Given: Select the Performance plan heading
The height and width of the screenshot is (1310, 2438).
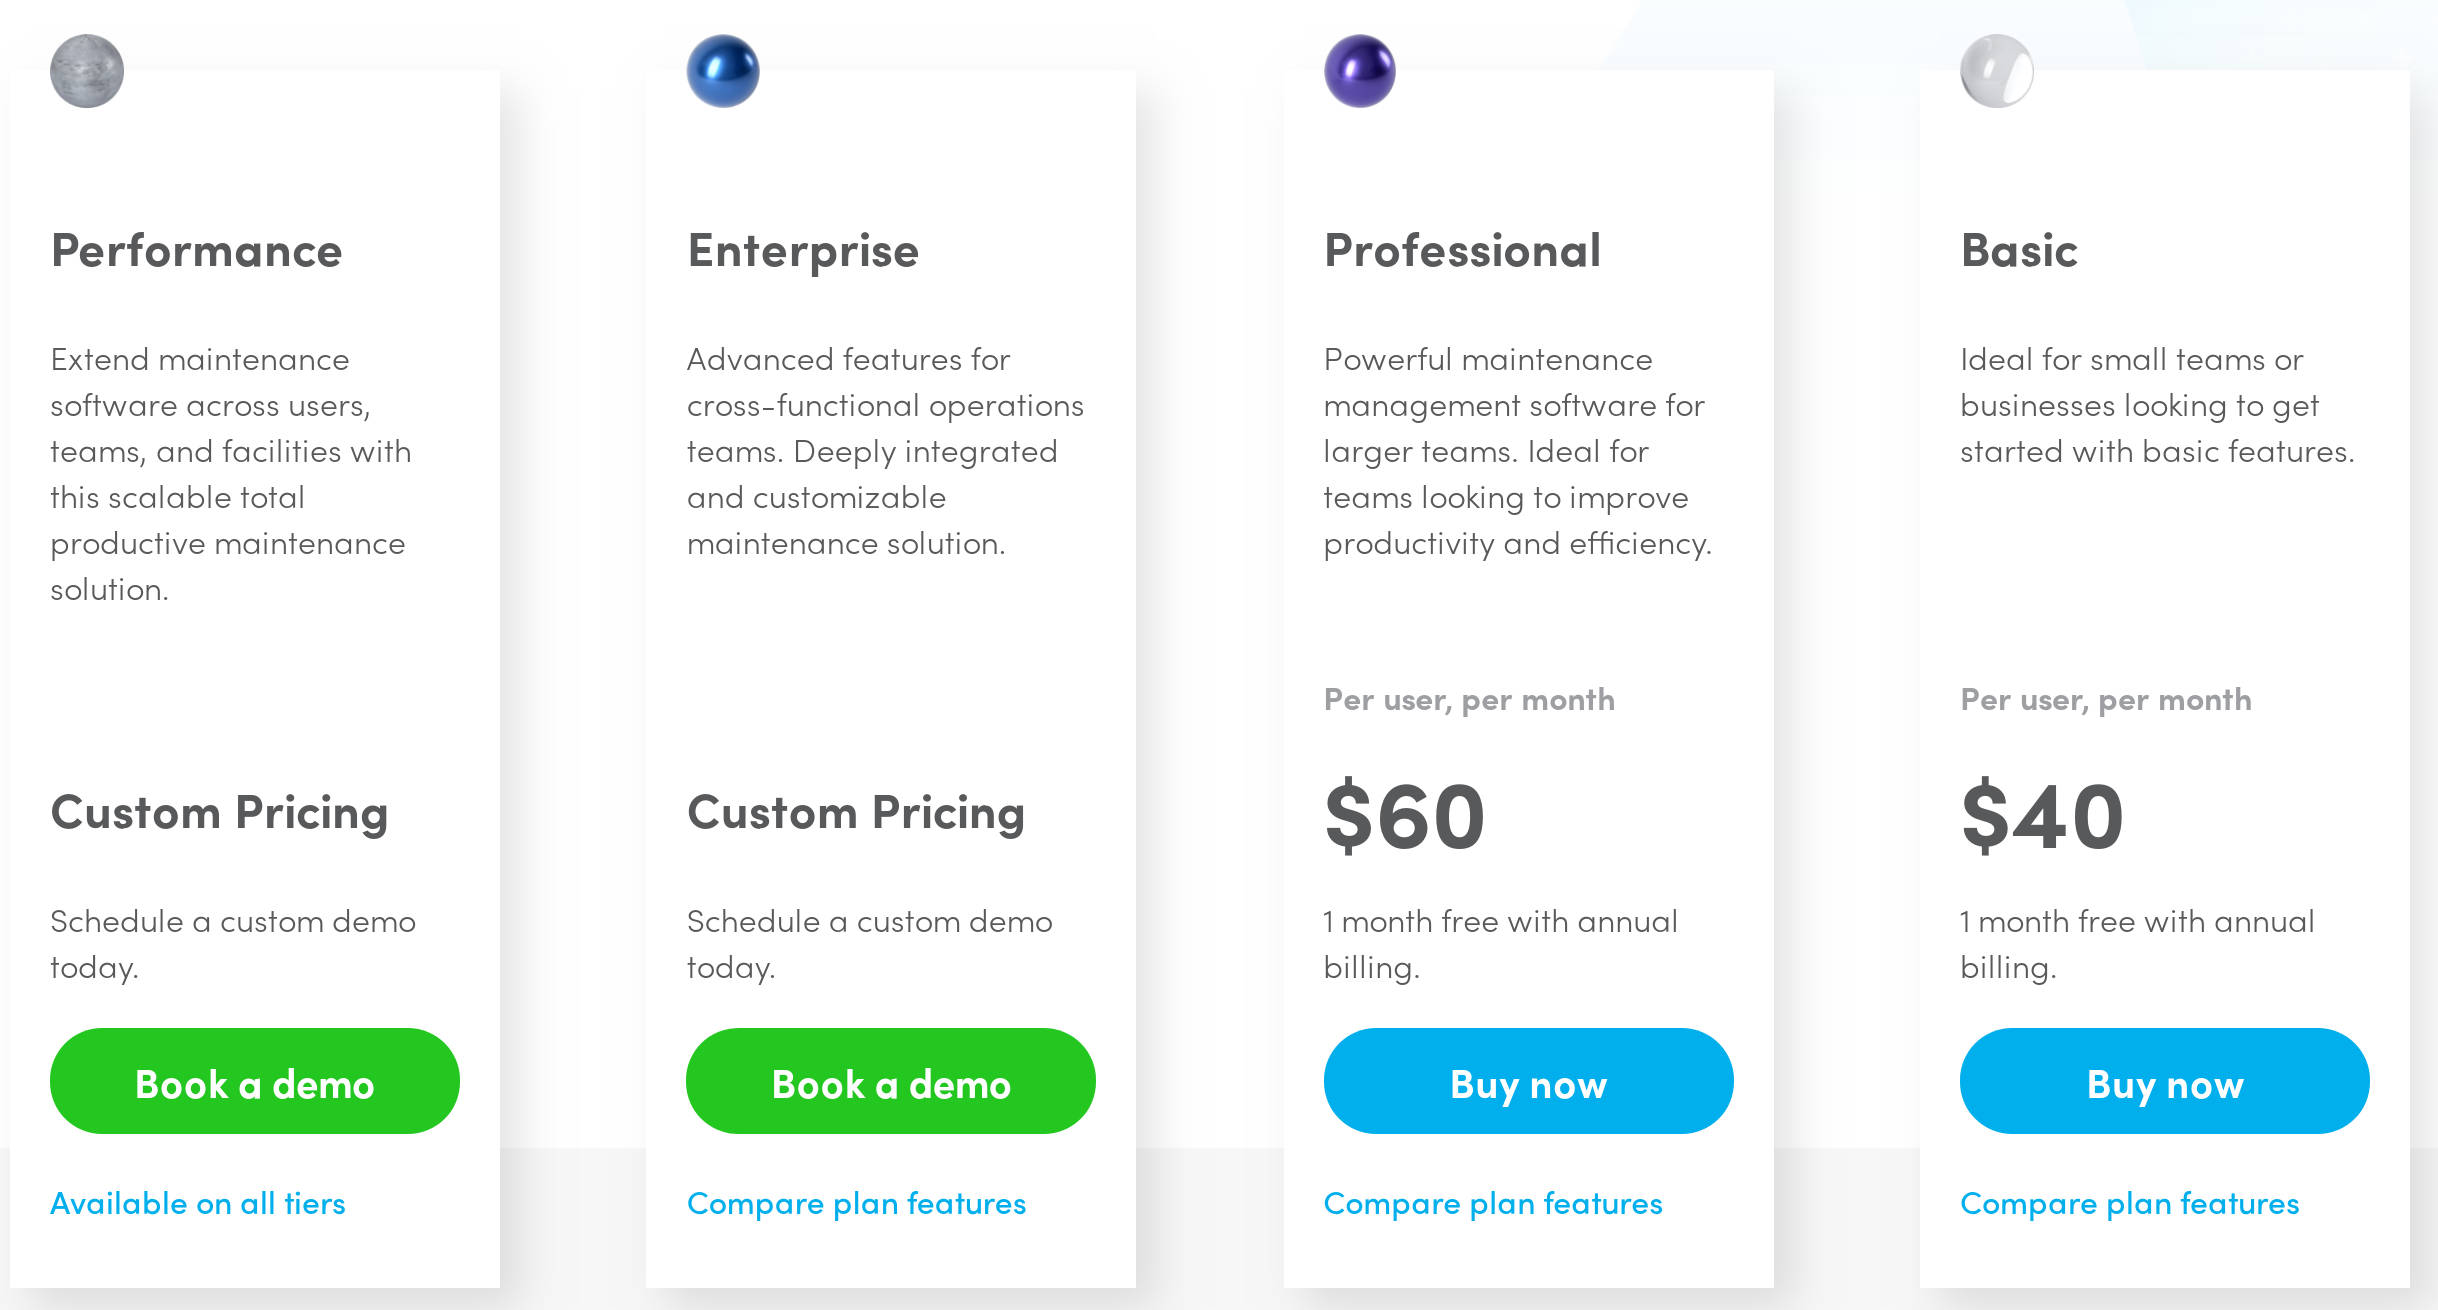Looking at the screenshot, I should pyautogui.click(x=197, y=250).
